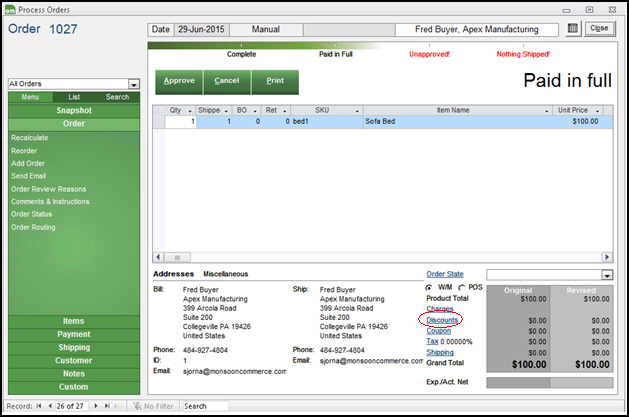629x417 pixels.
Task: Create new record from navigator bar
Action: 121,406
